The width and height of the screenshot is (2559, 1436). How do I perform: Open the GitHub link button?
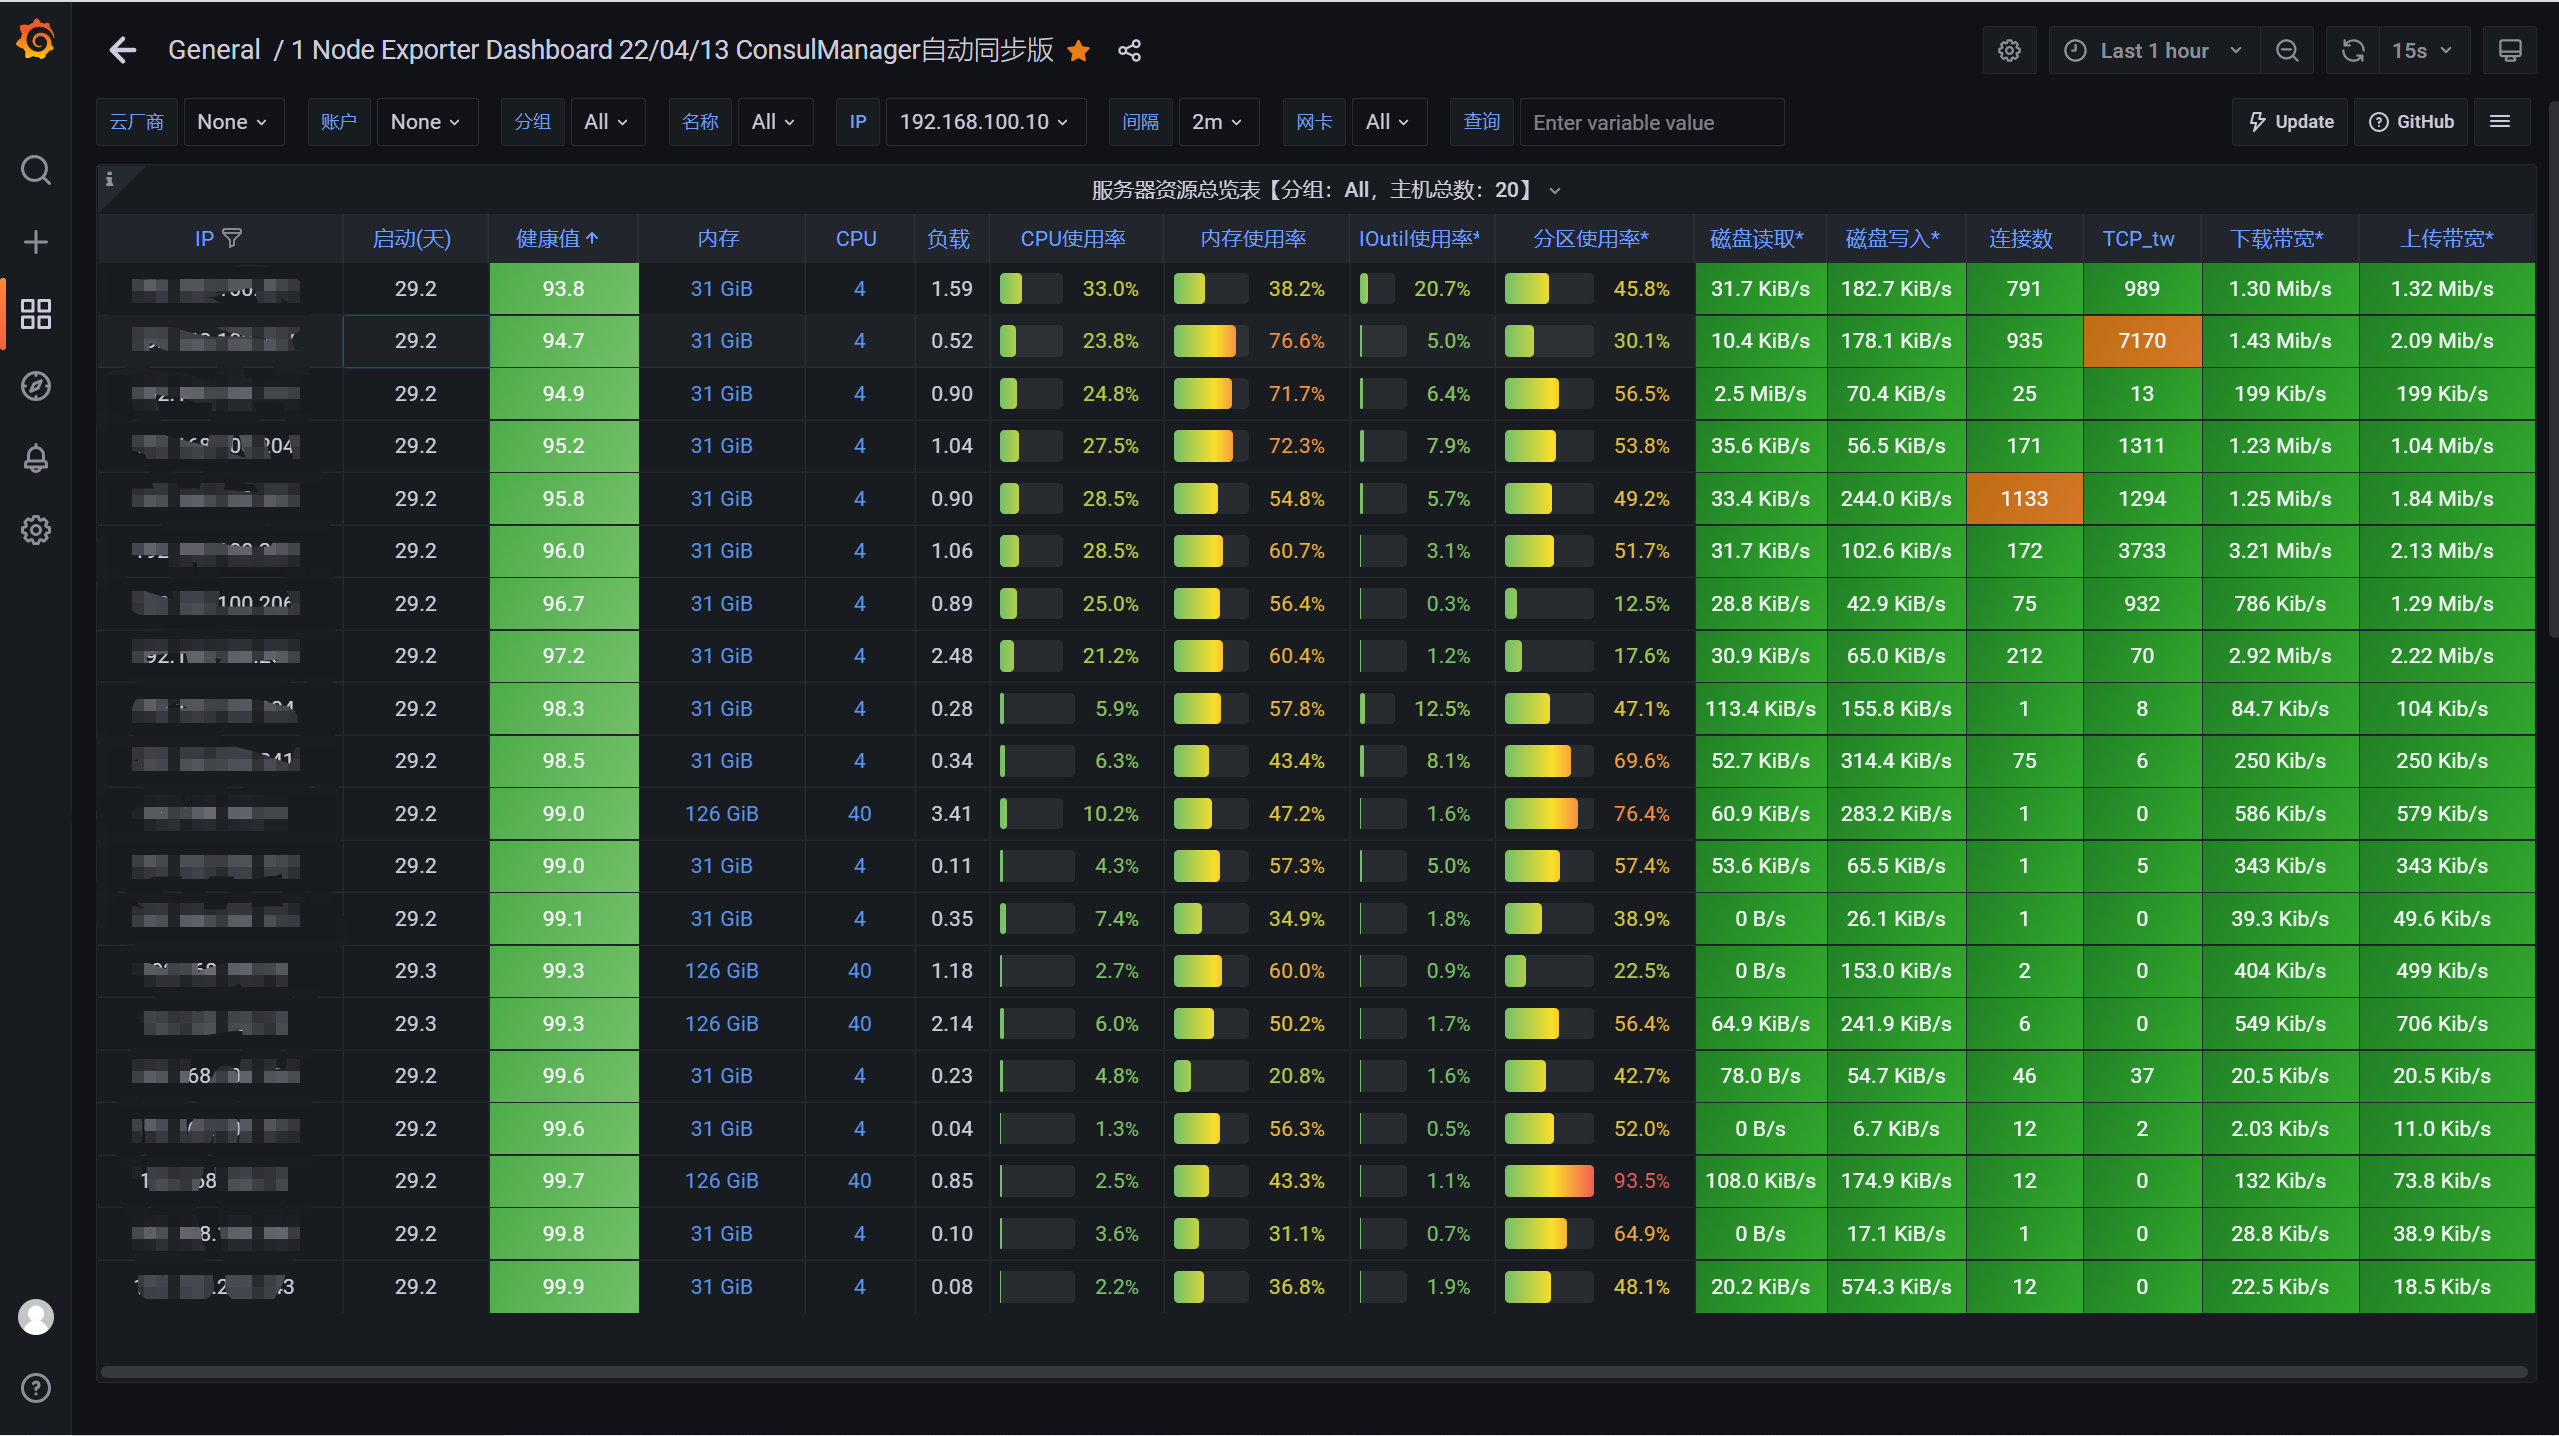(2411, 122)
